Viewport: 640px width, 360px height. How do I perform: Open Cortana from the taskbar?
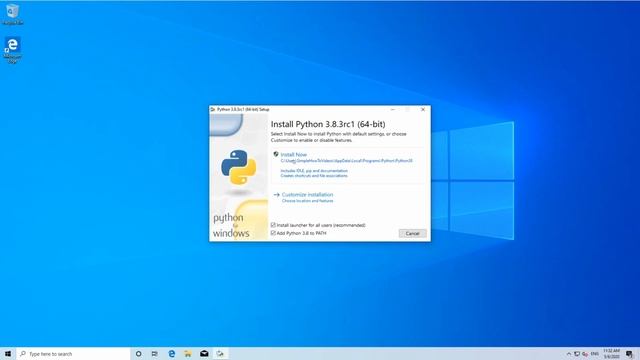[x=138, y=353]
